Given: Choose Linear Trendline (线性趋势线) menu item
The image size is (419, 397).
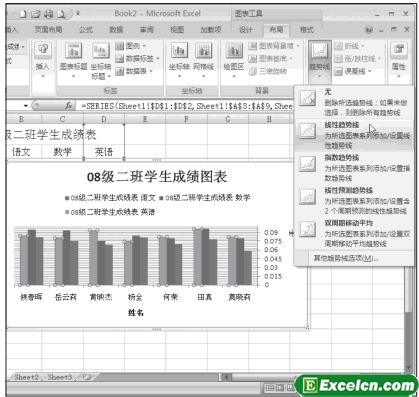Looking at the screenshot, I should point(353,135).
